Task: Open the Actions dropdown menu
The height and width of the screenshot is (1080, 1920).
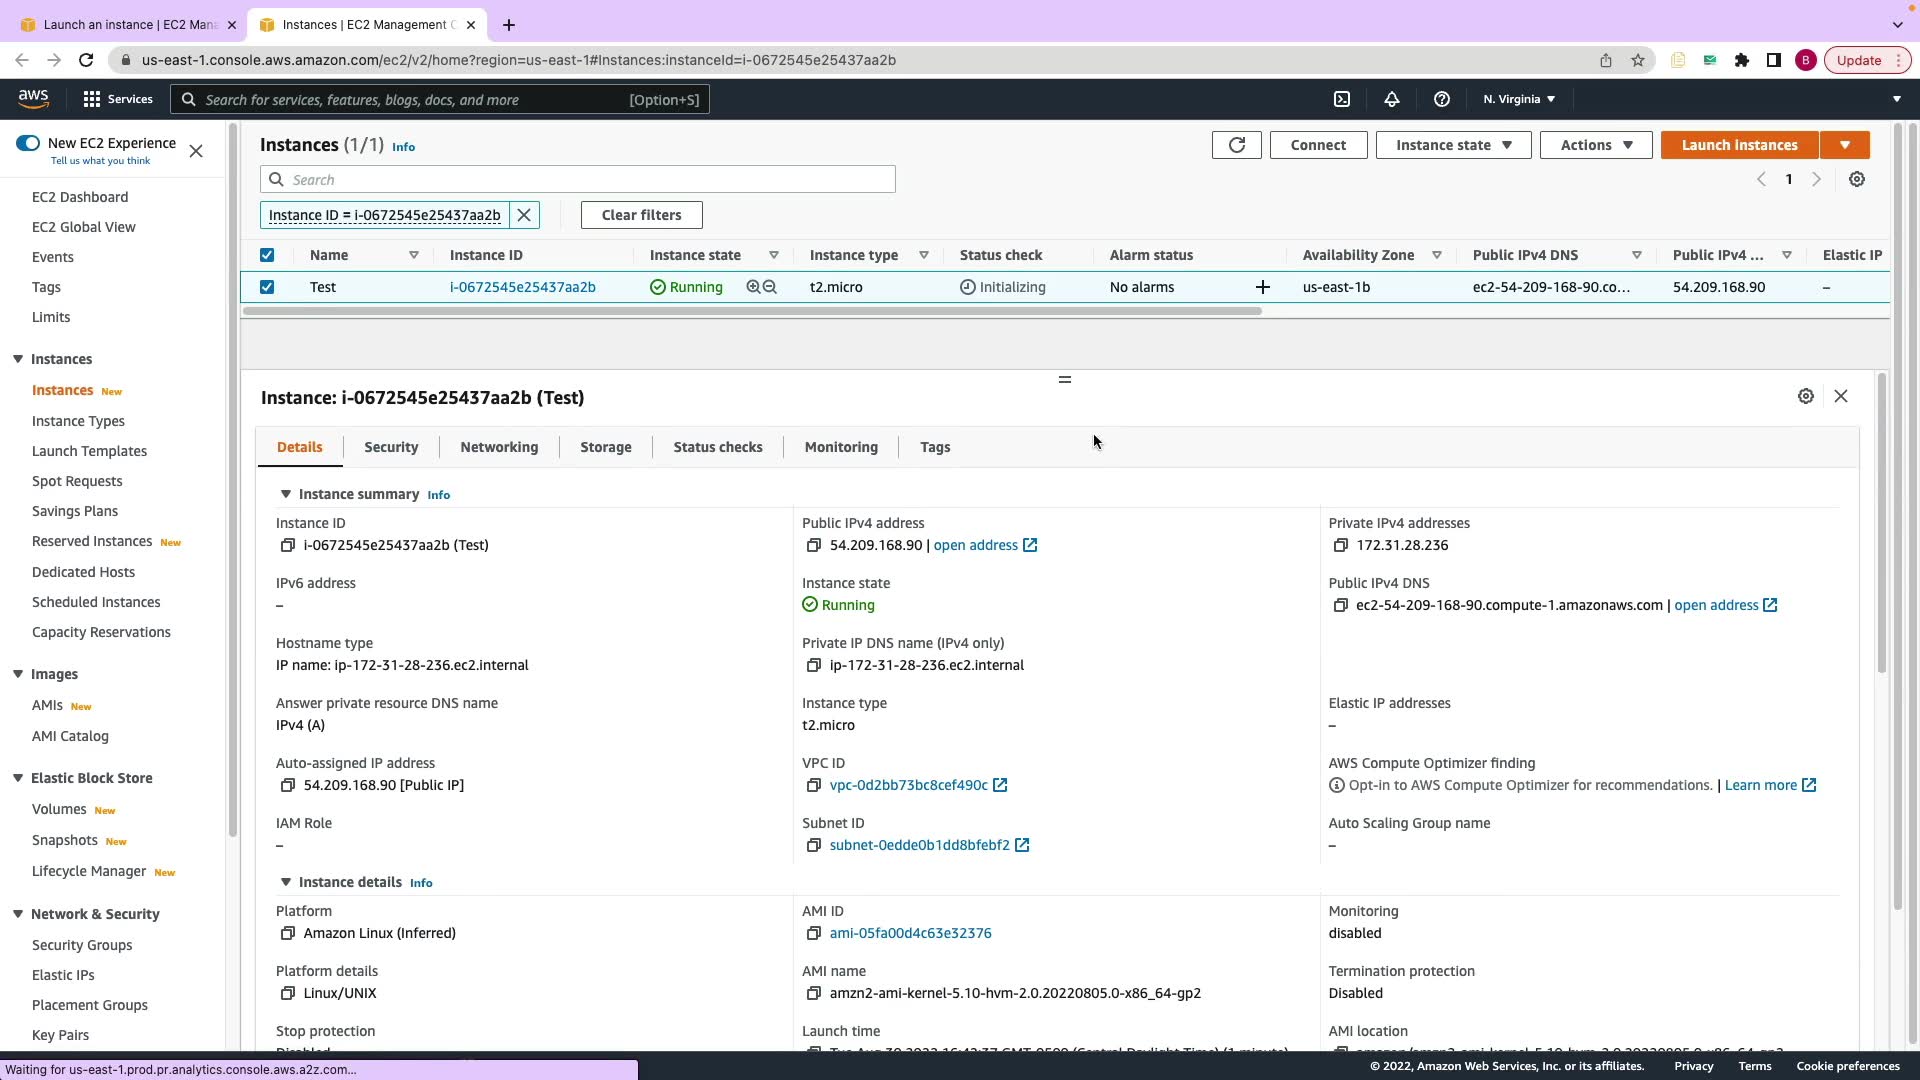Action: [1595, 145]
